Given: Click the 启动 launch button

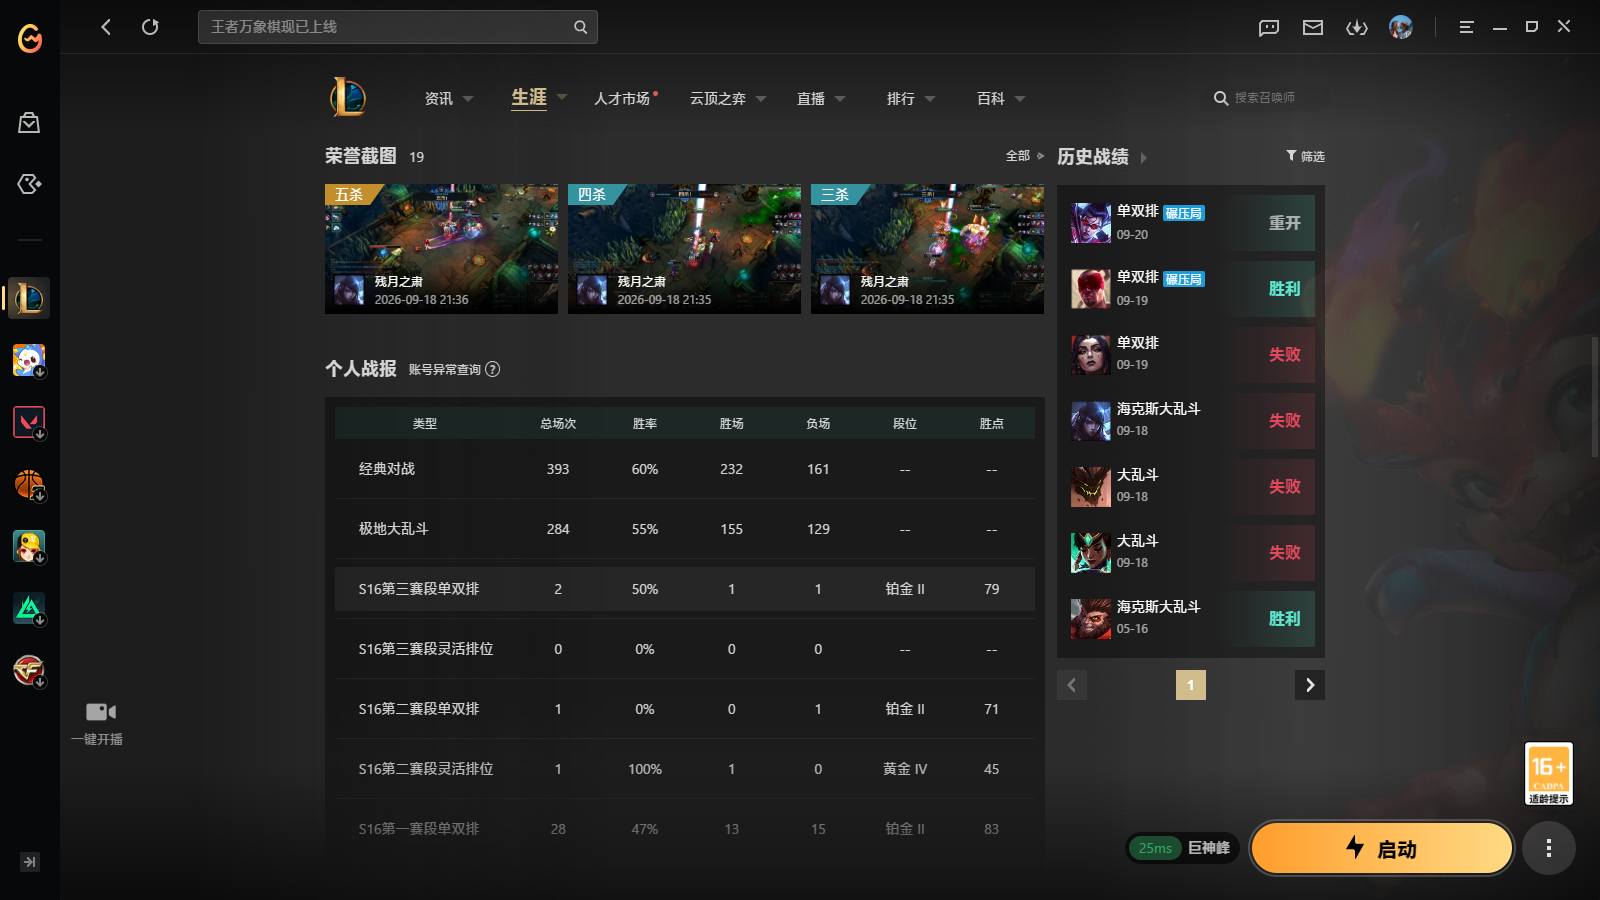Looking at the screenshot, I should coord(1382,848).
